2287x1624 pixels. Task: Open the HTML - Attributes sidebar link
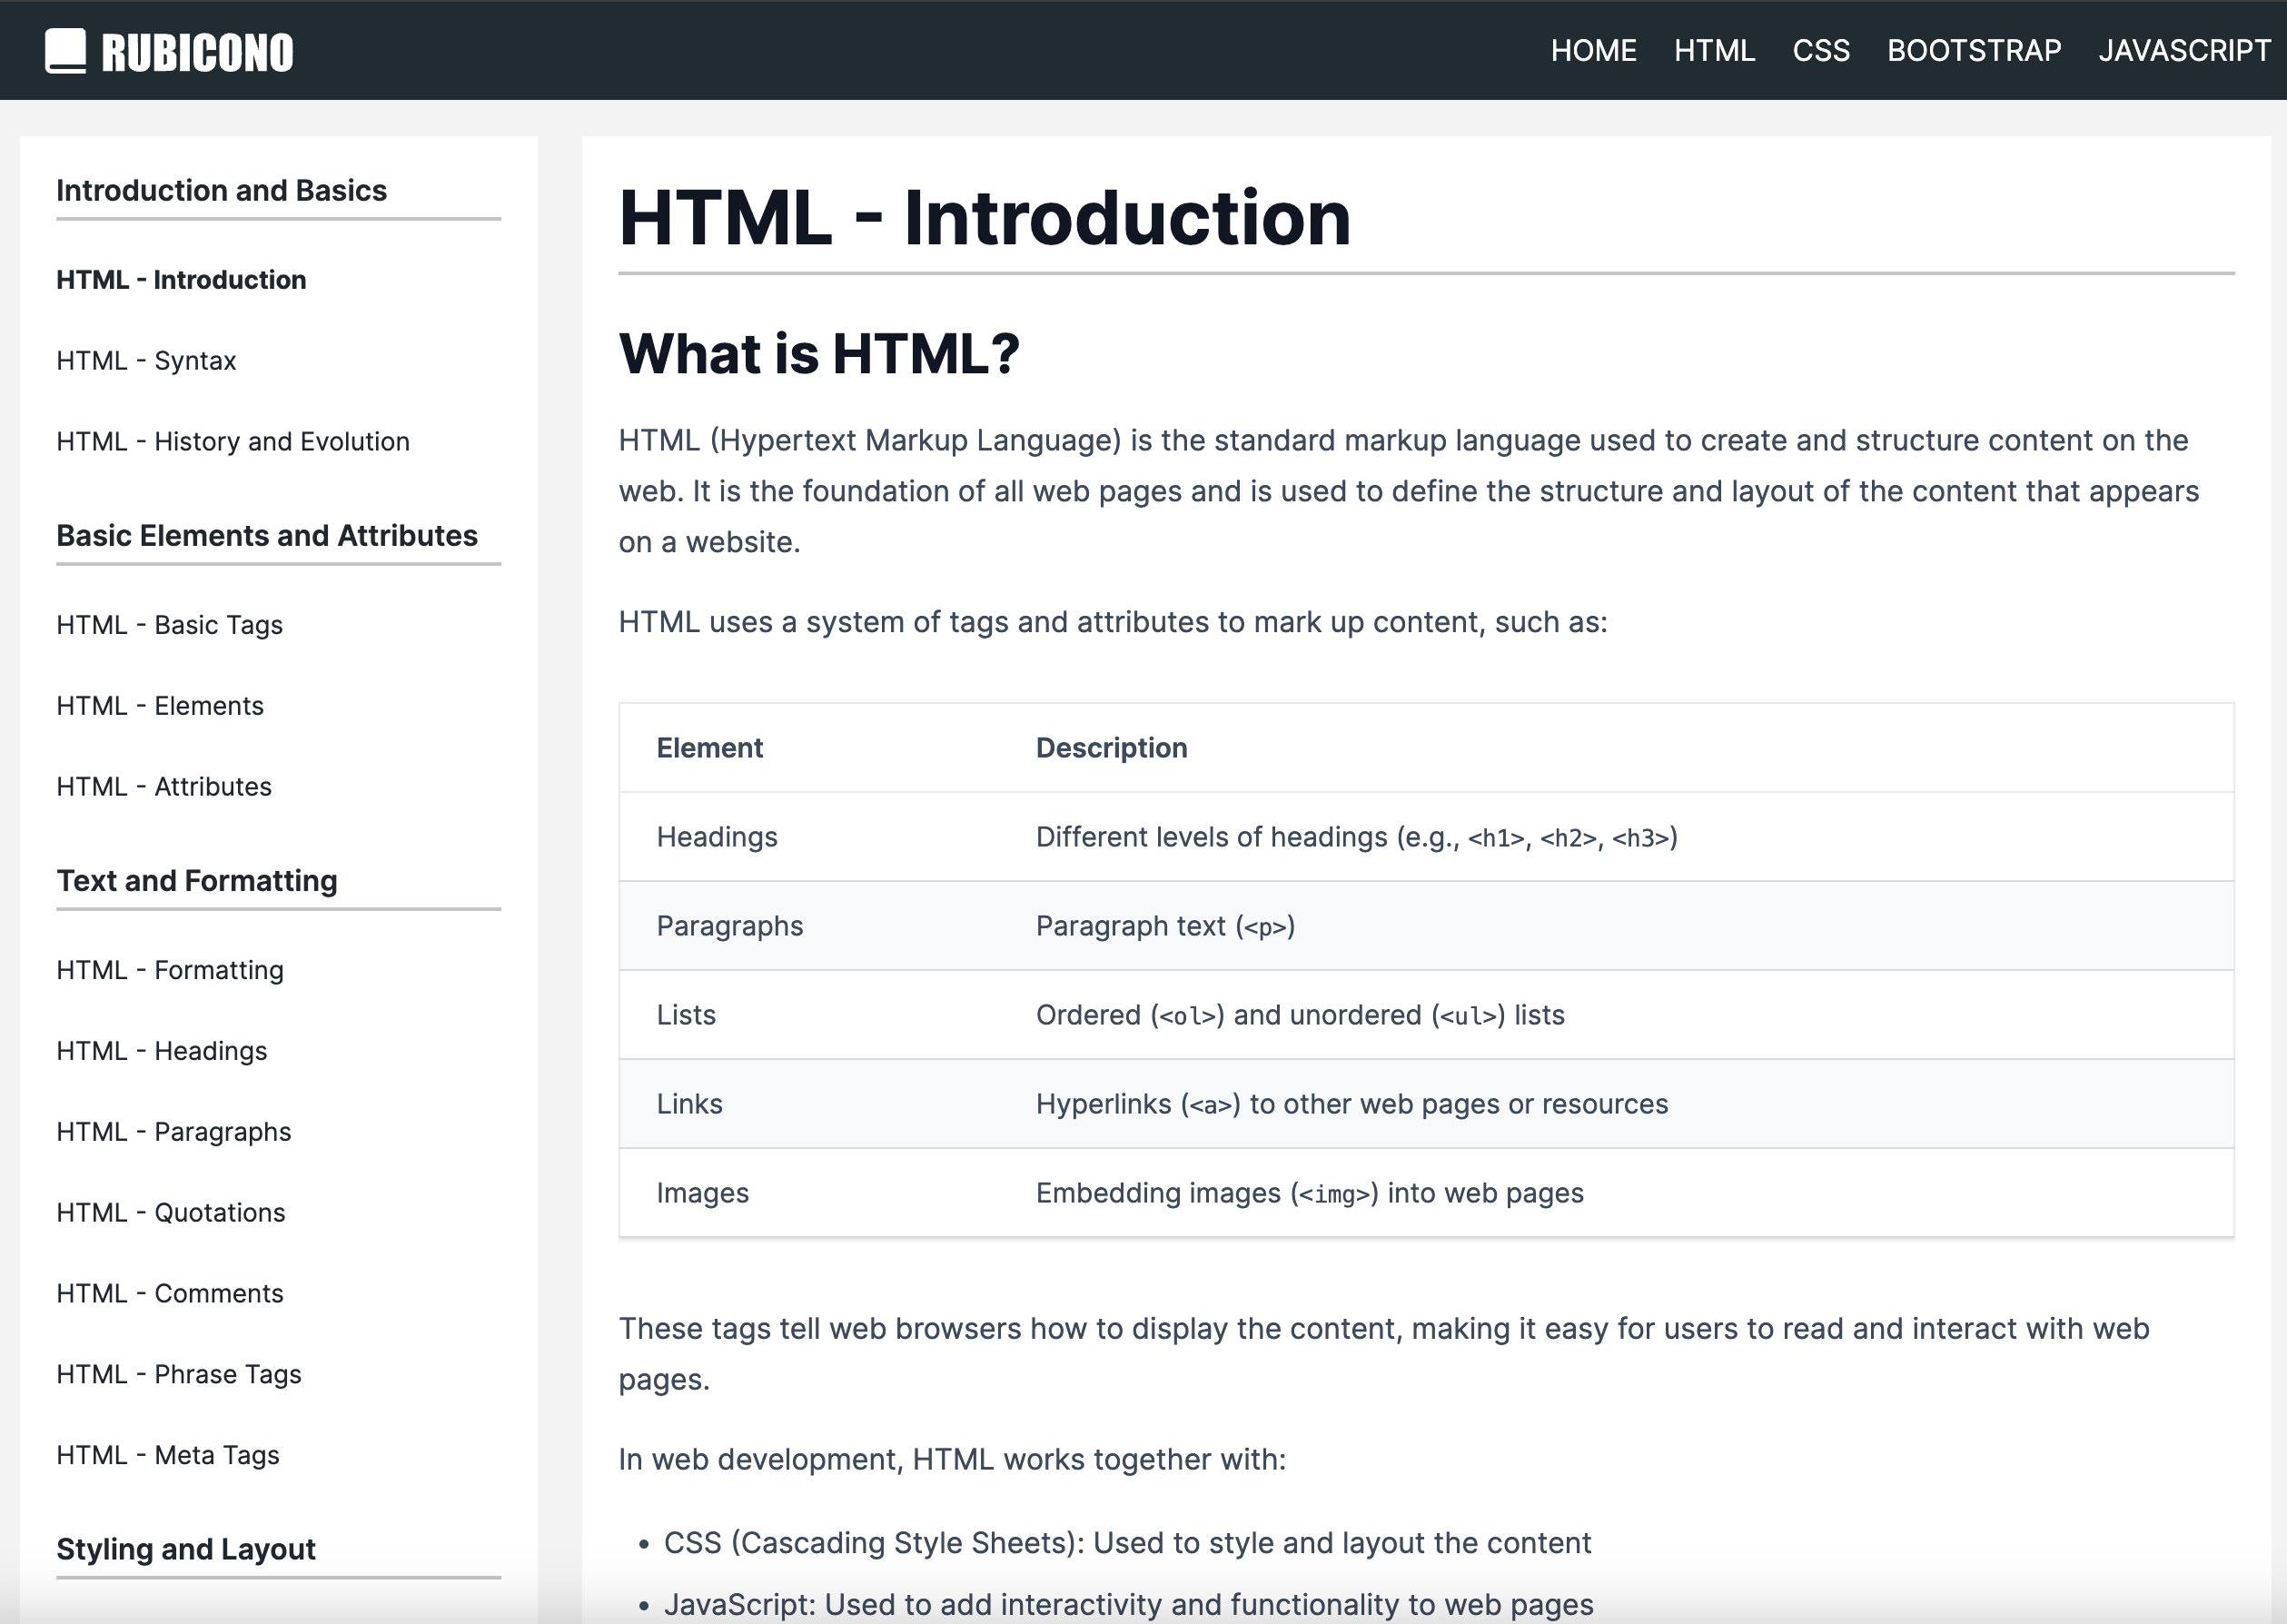164,787
